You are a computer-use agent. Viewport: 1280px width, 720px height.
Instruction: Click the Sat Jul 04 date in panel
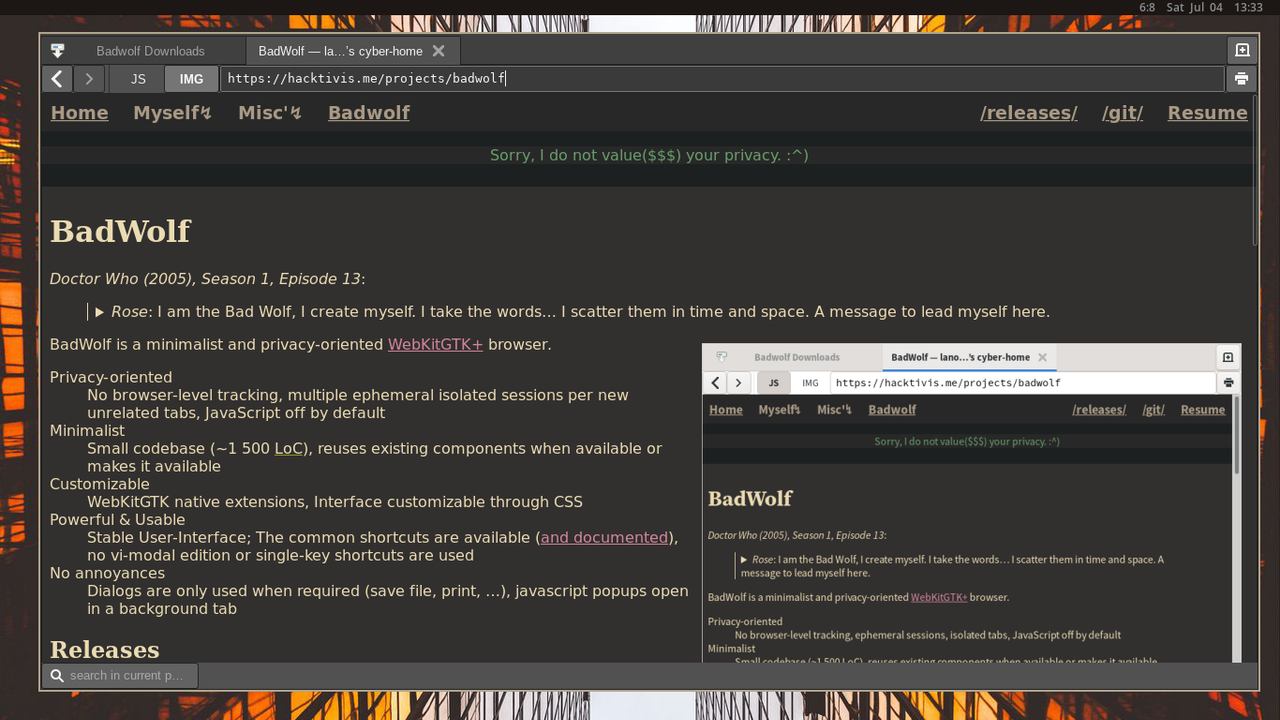1194,7
